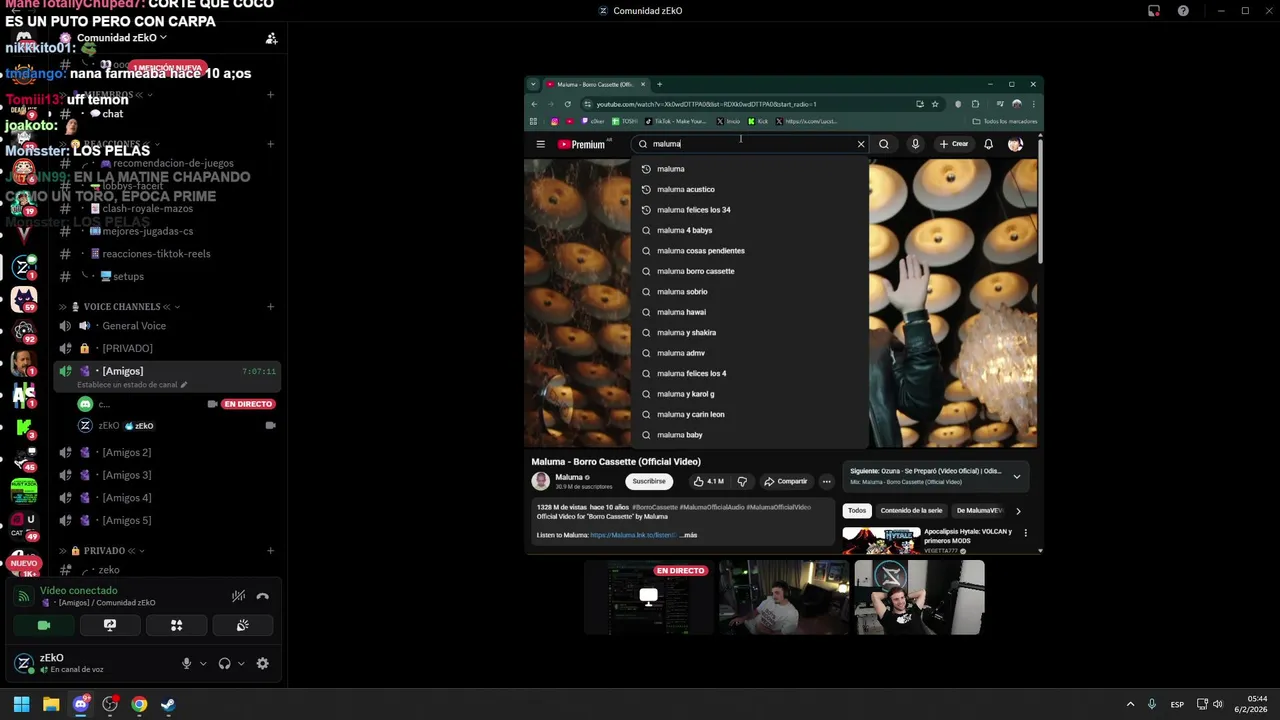The image size is (1280, 720).
Task: Open the YouTube account avatar menu
Action: coord(1015,144)
